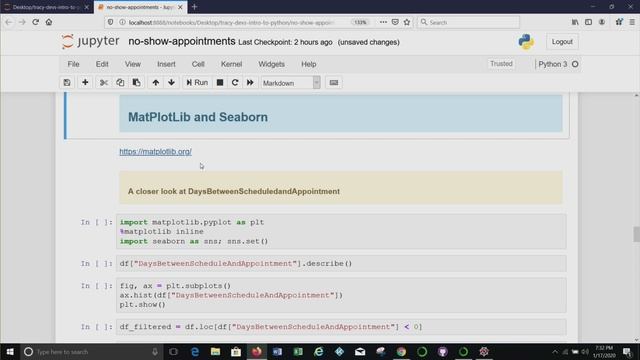Reload the page in the browser
640x360 pixels.
(36, 22)
